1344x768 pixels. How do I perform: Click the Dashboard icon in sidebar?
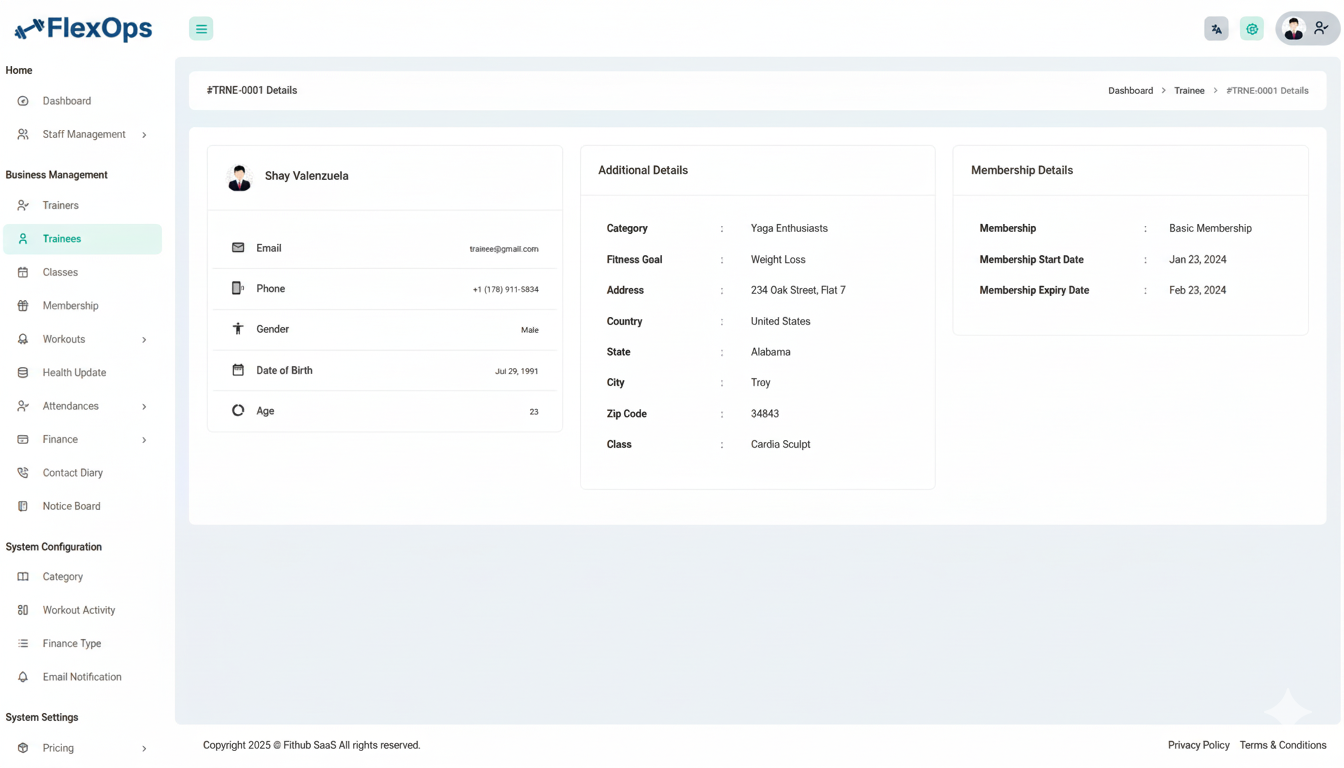pyautogui.click(x=23, y=101)
